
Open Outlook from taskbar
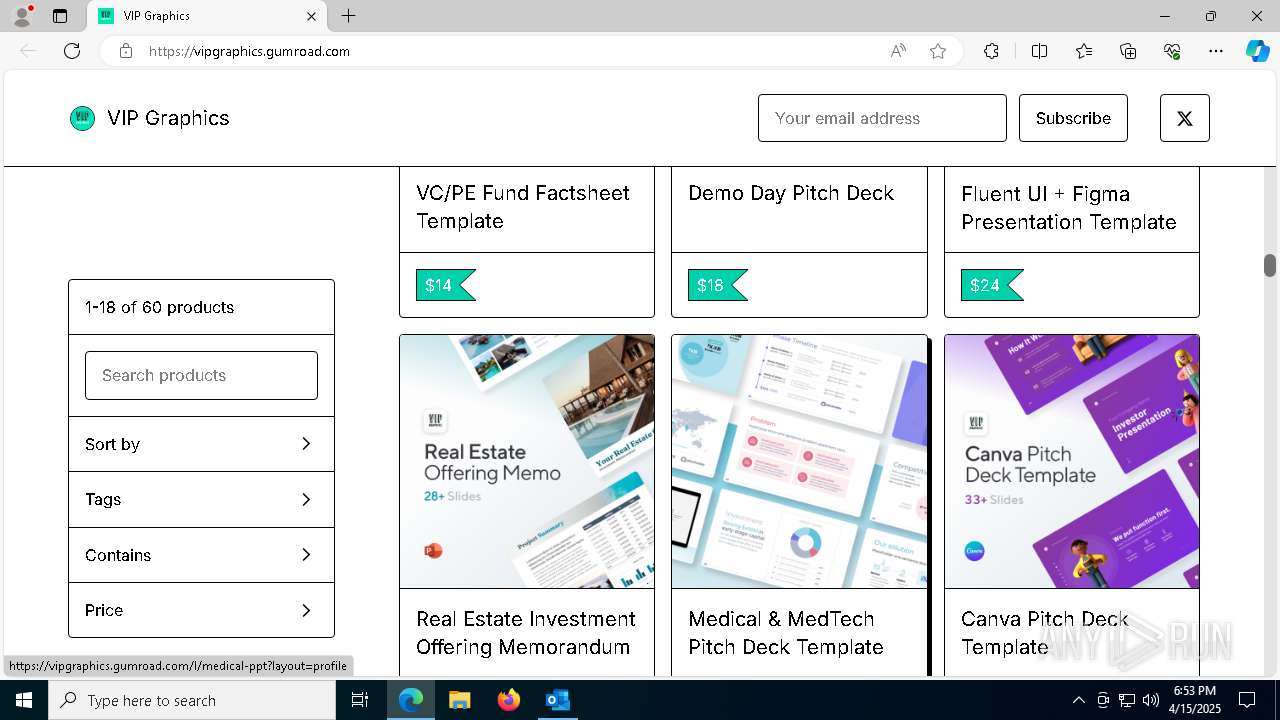[x=557, y=700]
